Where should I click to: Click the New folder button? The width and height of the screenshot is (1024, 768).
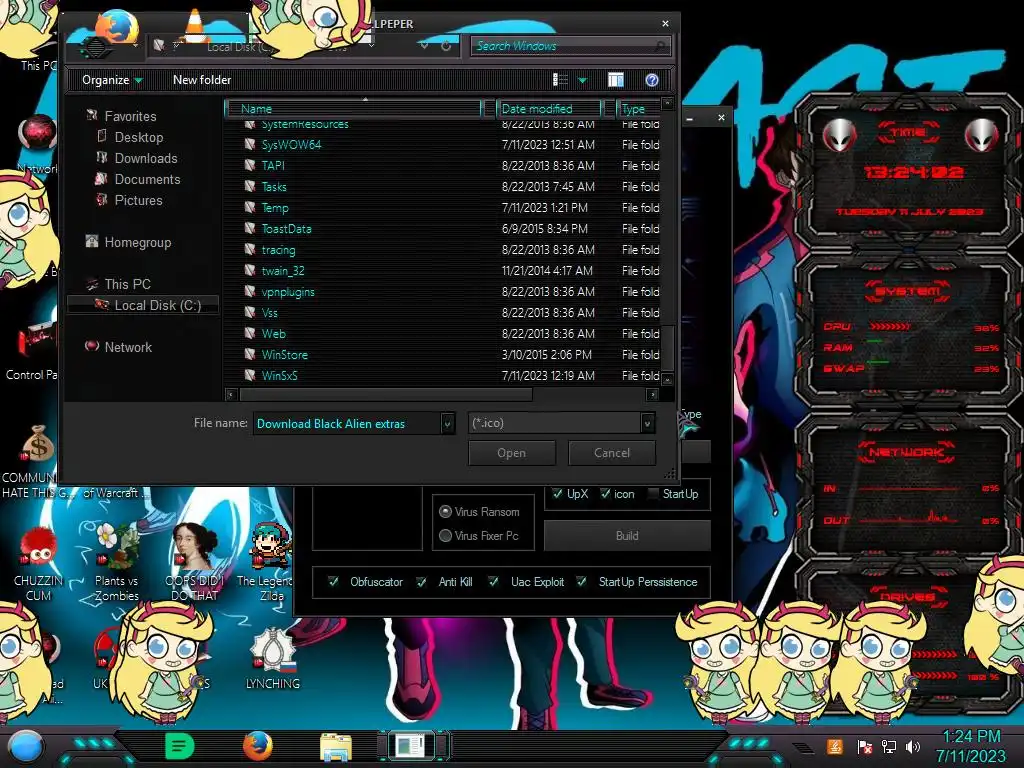202,80
